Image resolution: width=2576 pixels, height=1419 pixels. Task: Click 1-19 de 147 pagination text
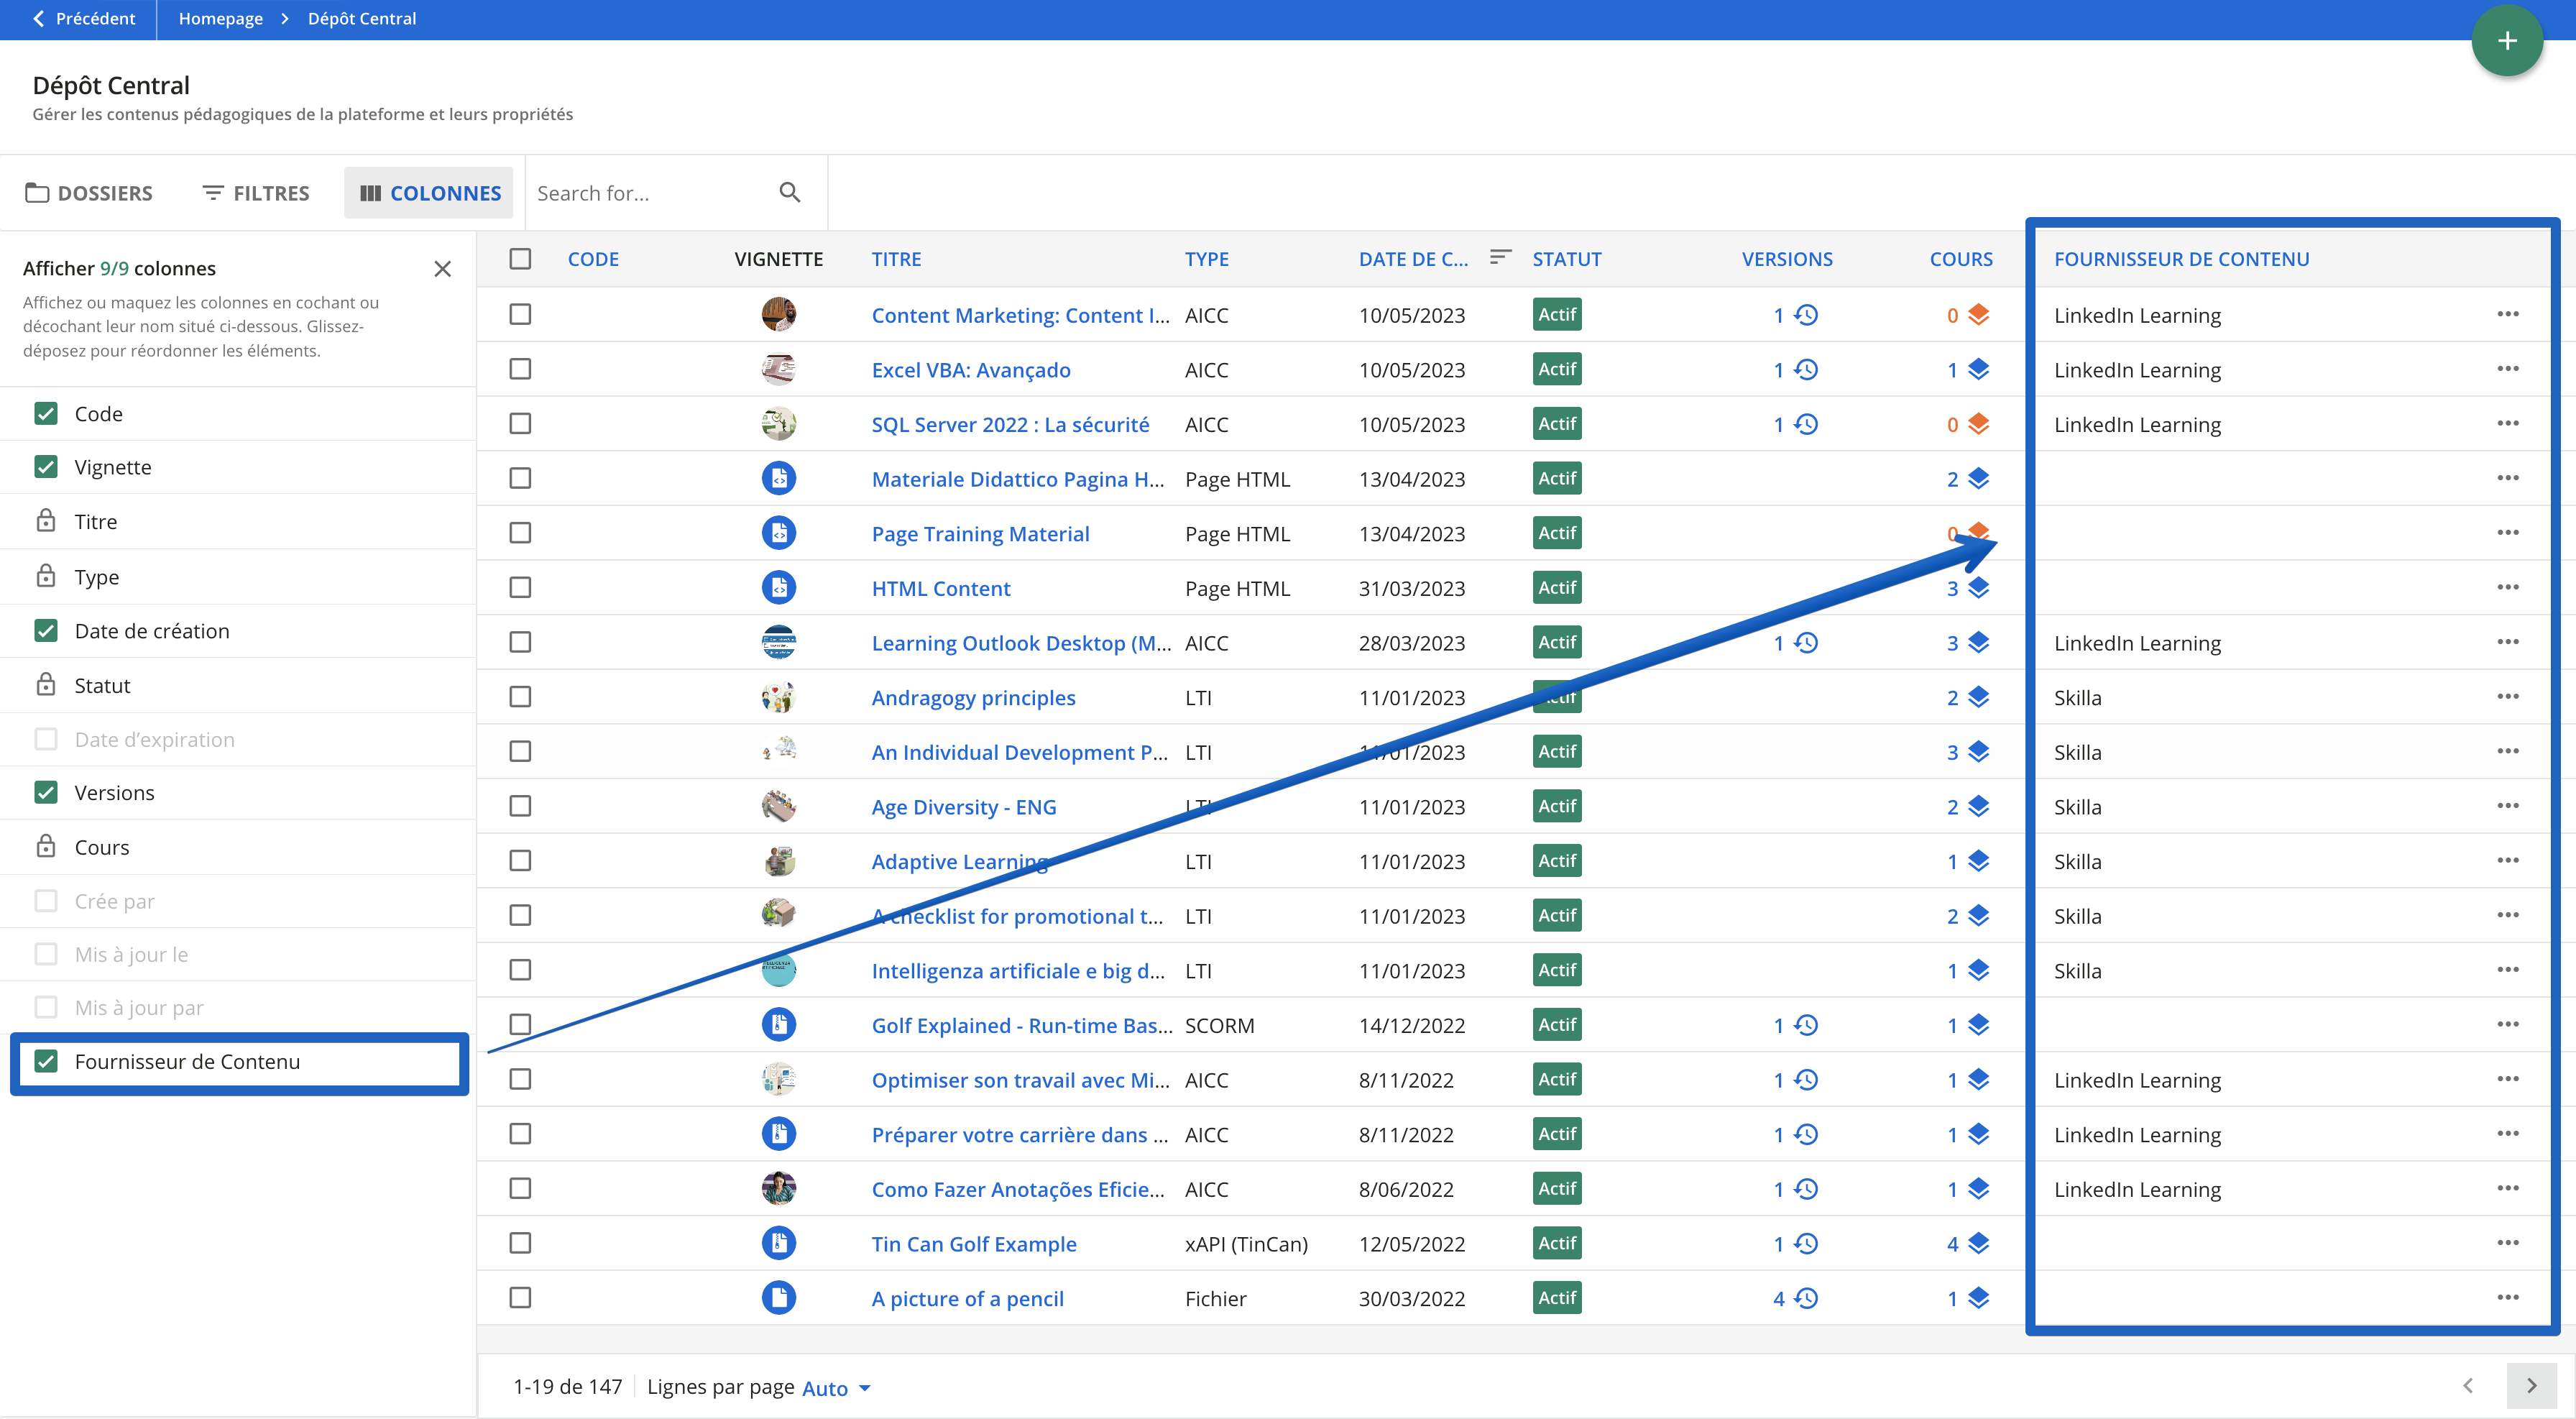point(567,1387)
